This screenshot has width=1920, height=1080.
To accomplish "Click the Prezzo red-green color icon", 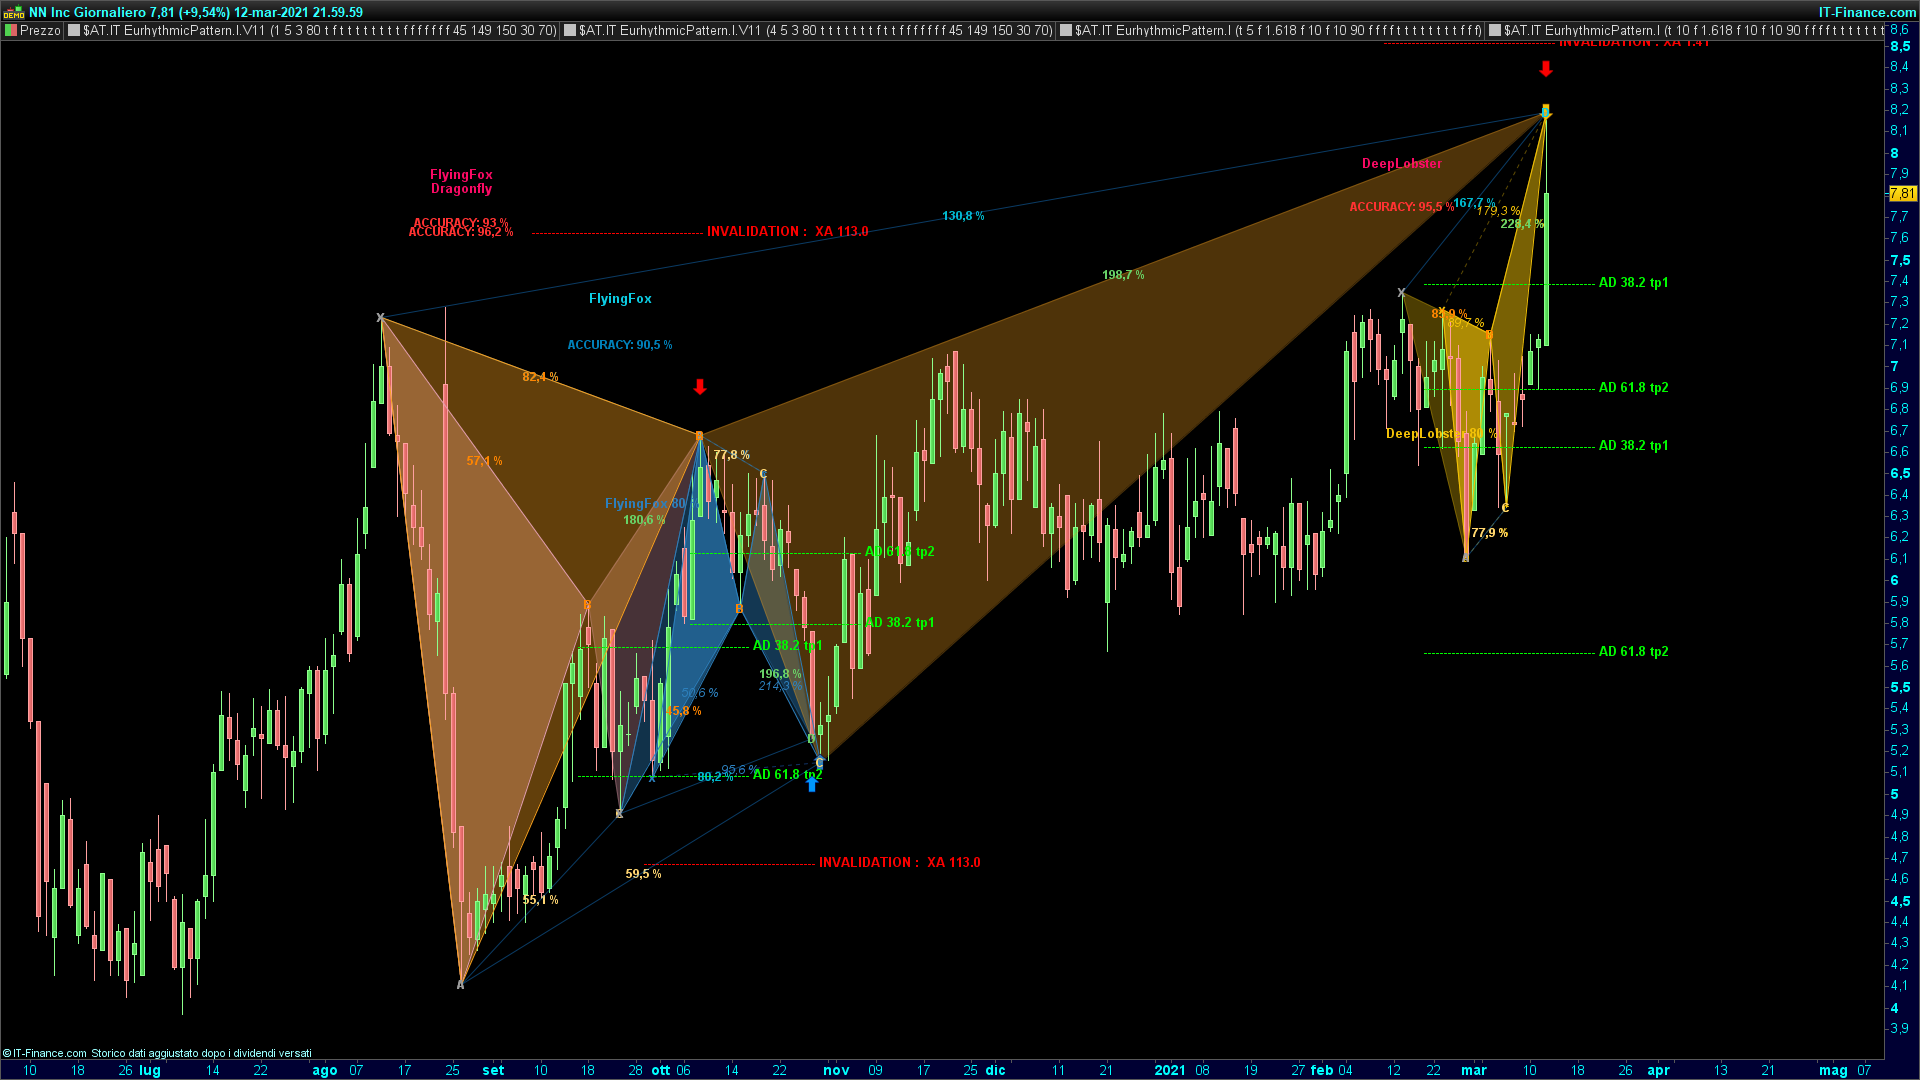I will (11, 31).
